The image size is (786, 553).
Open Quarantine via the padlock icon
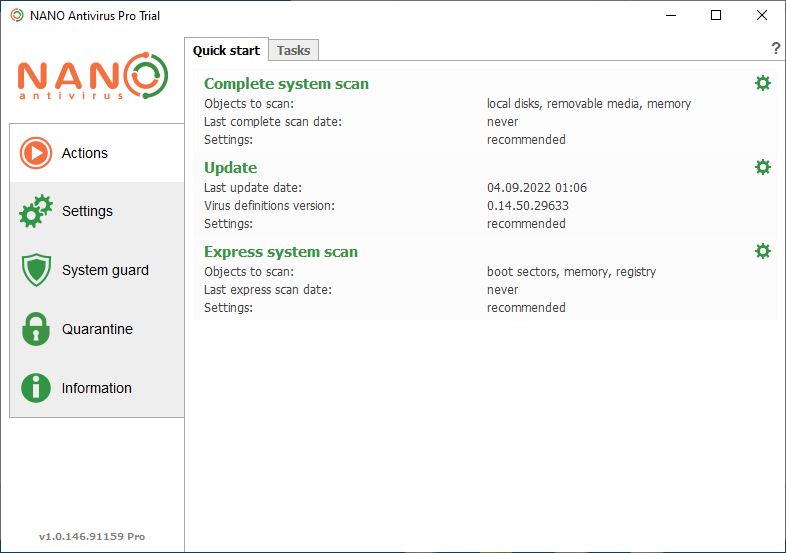[36, 329]
